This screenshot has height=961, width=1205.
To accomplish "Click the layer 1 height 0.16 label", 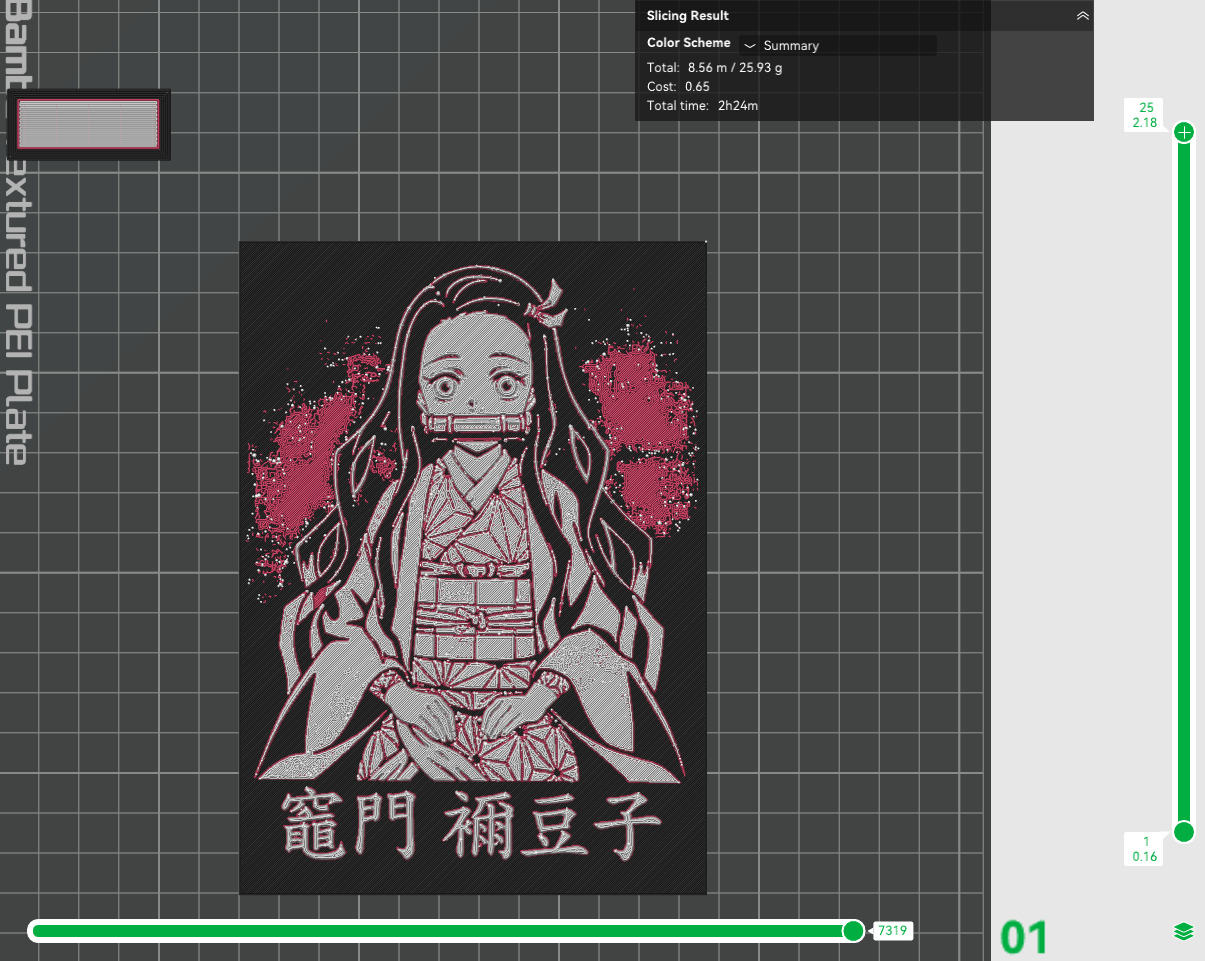I will (1144, 848).
